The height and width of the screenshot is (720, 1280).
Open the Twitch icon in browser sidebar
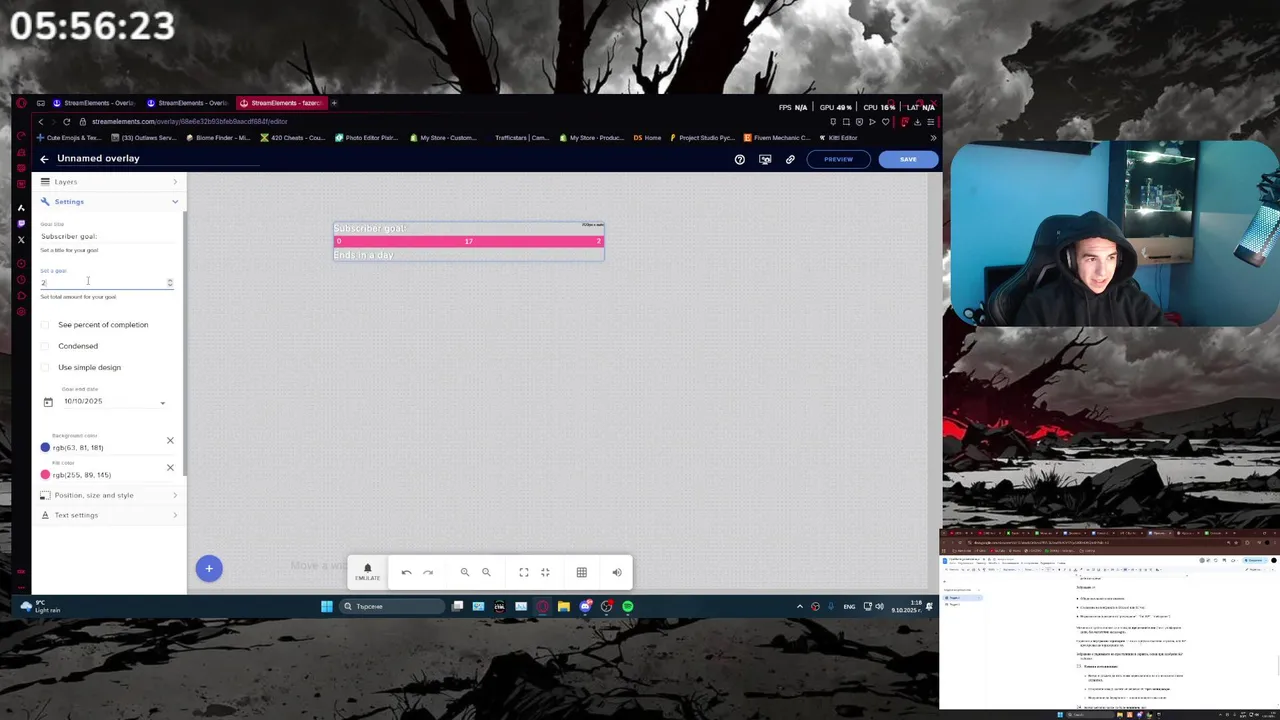pyautogui.click(x=21, y=223)
